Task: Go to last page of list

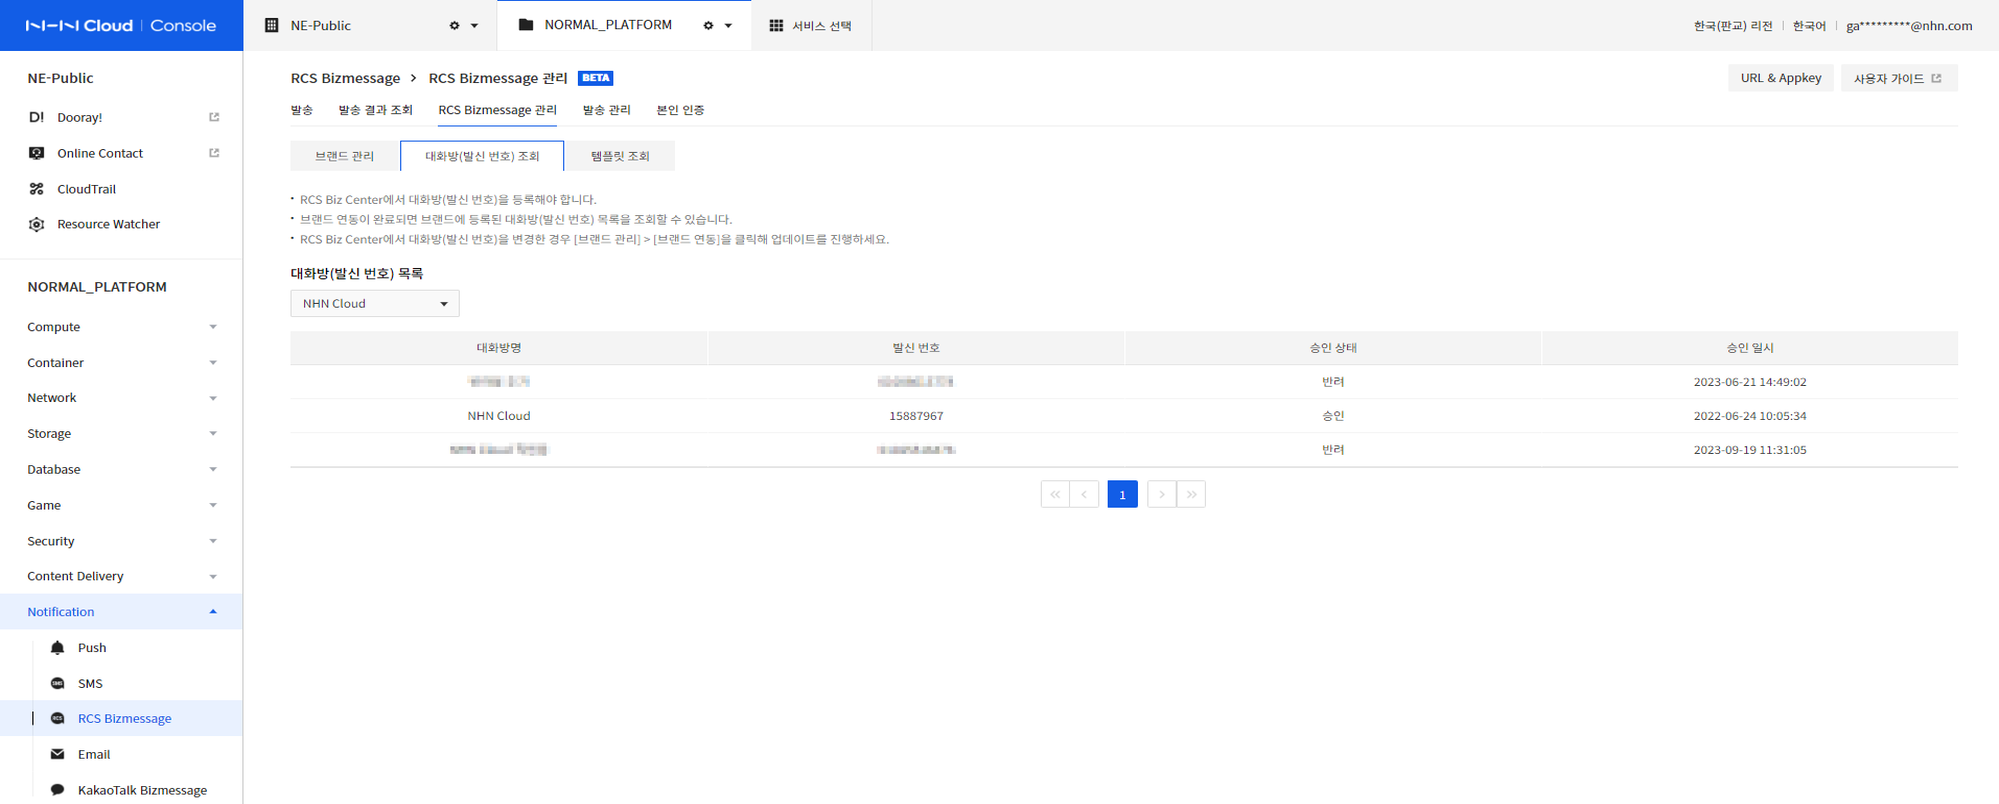Action: tap(1191, 494)
